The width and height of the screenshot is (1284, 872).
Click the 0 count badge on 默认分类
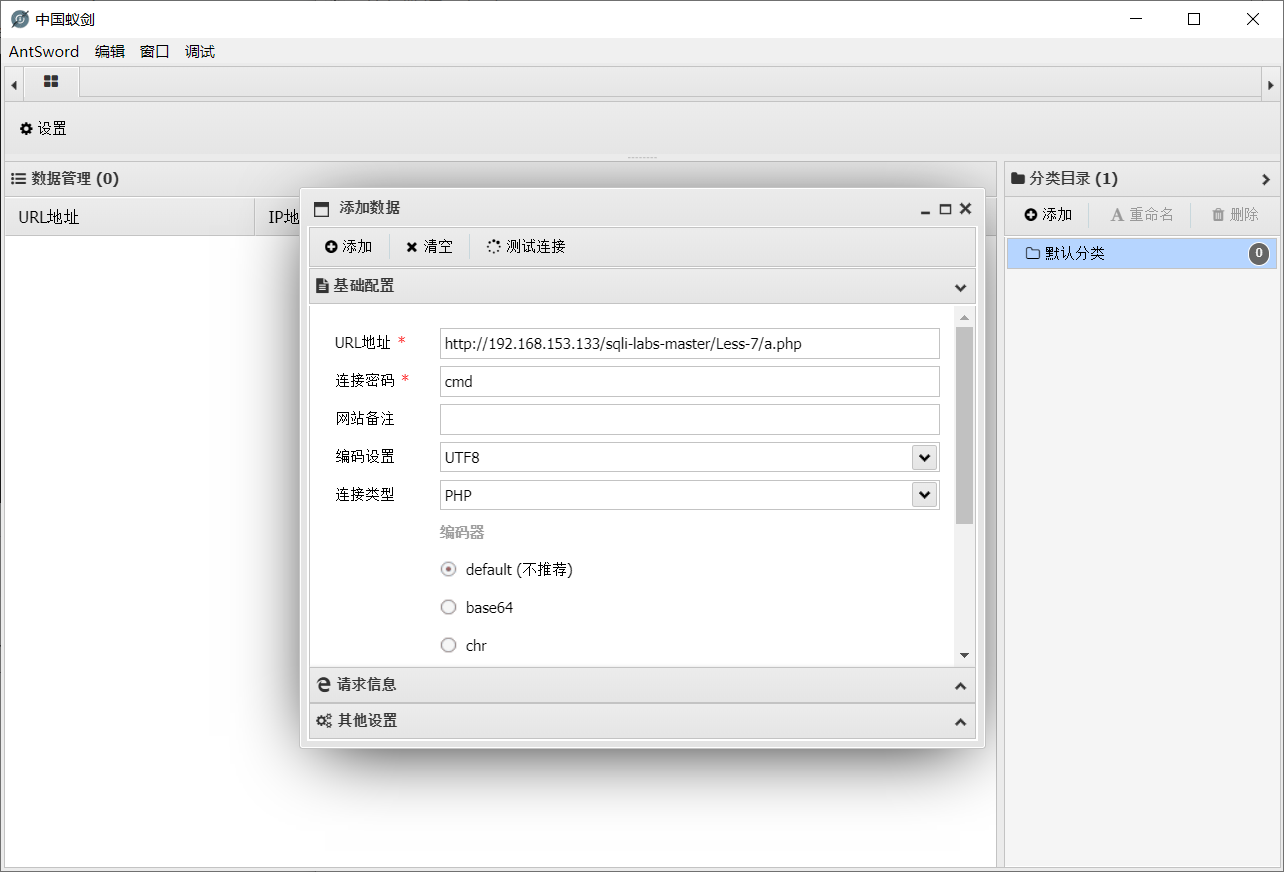(1259, 254)
